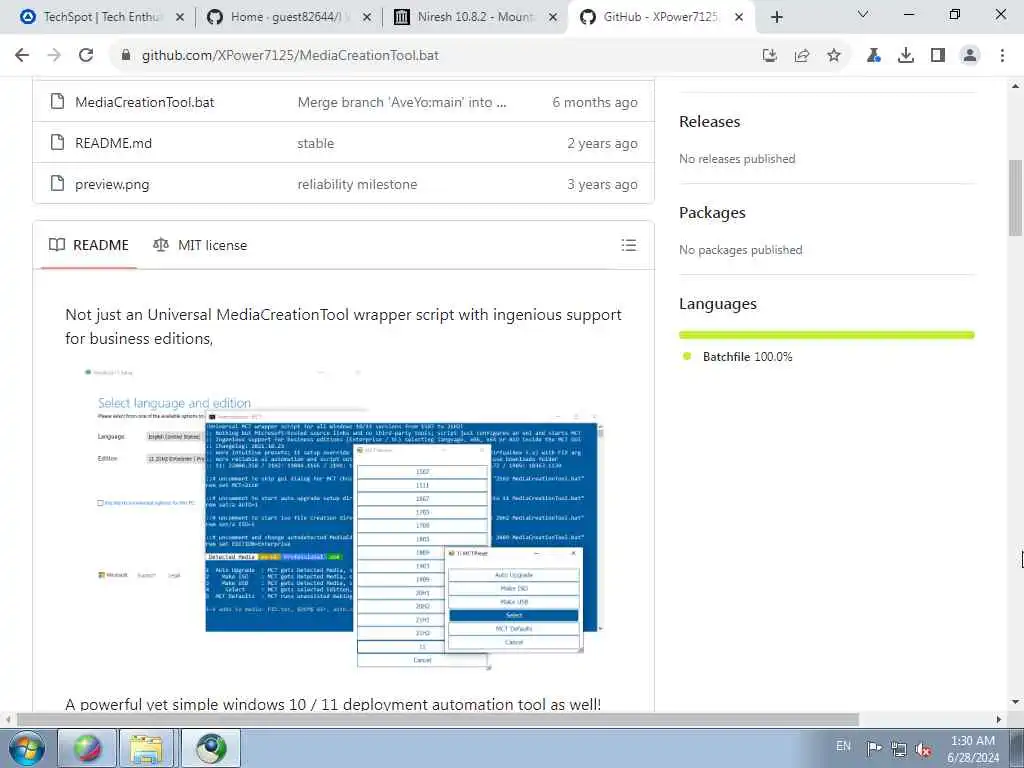Open the Packages heading link
Image resolution: width=1024 pixels, height=768 pixels.
[712, 213]
